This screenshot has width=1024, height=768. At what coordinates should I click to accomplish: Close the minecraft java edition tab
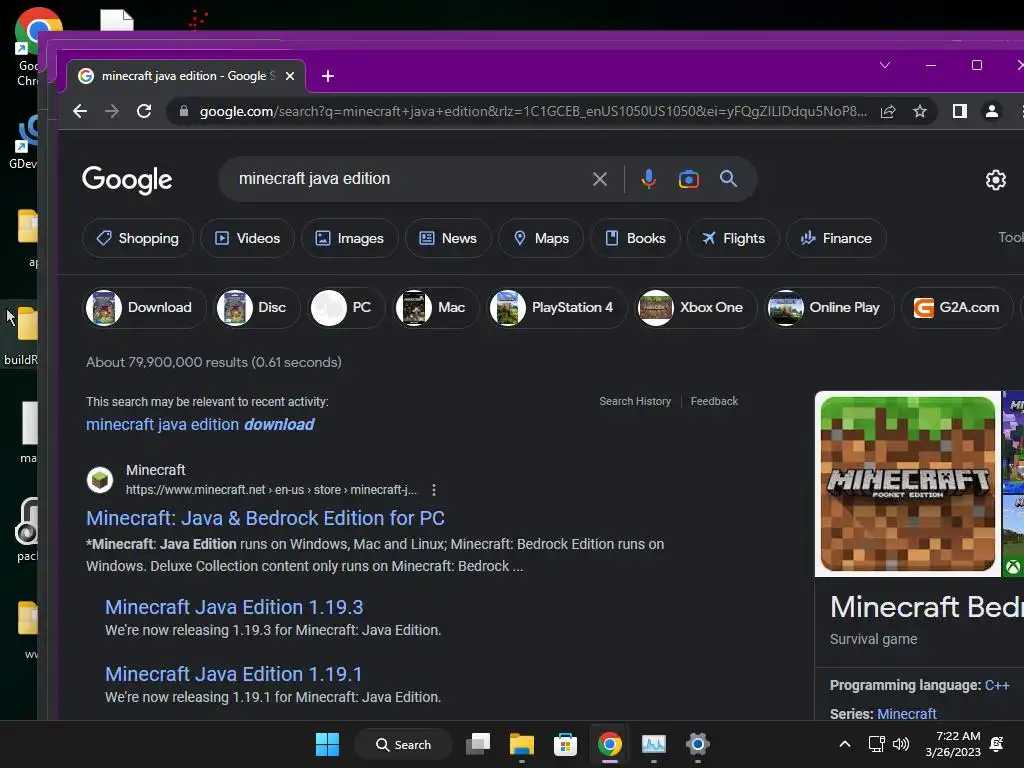(x=290, y=76)
